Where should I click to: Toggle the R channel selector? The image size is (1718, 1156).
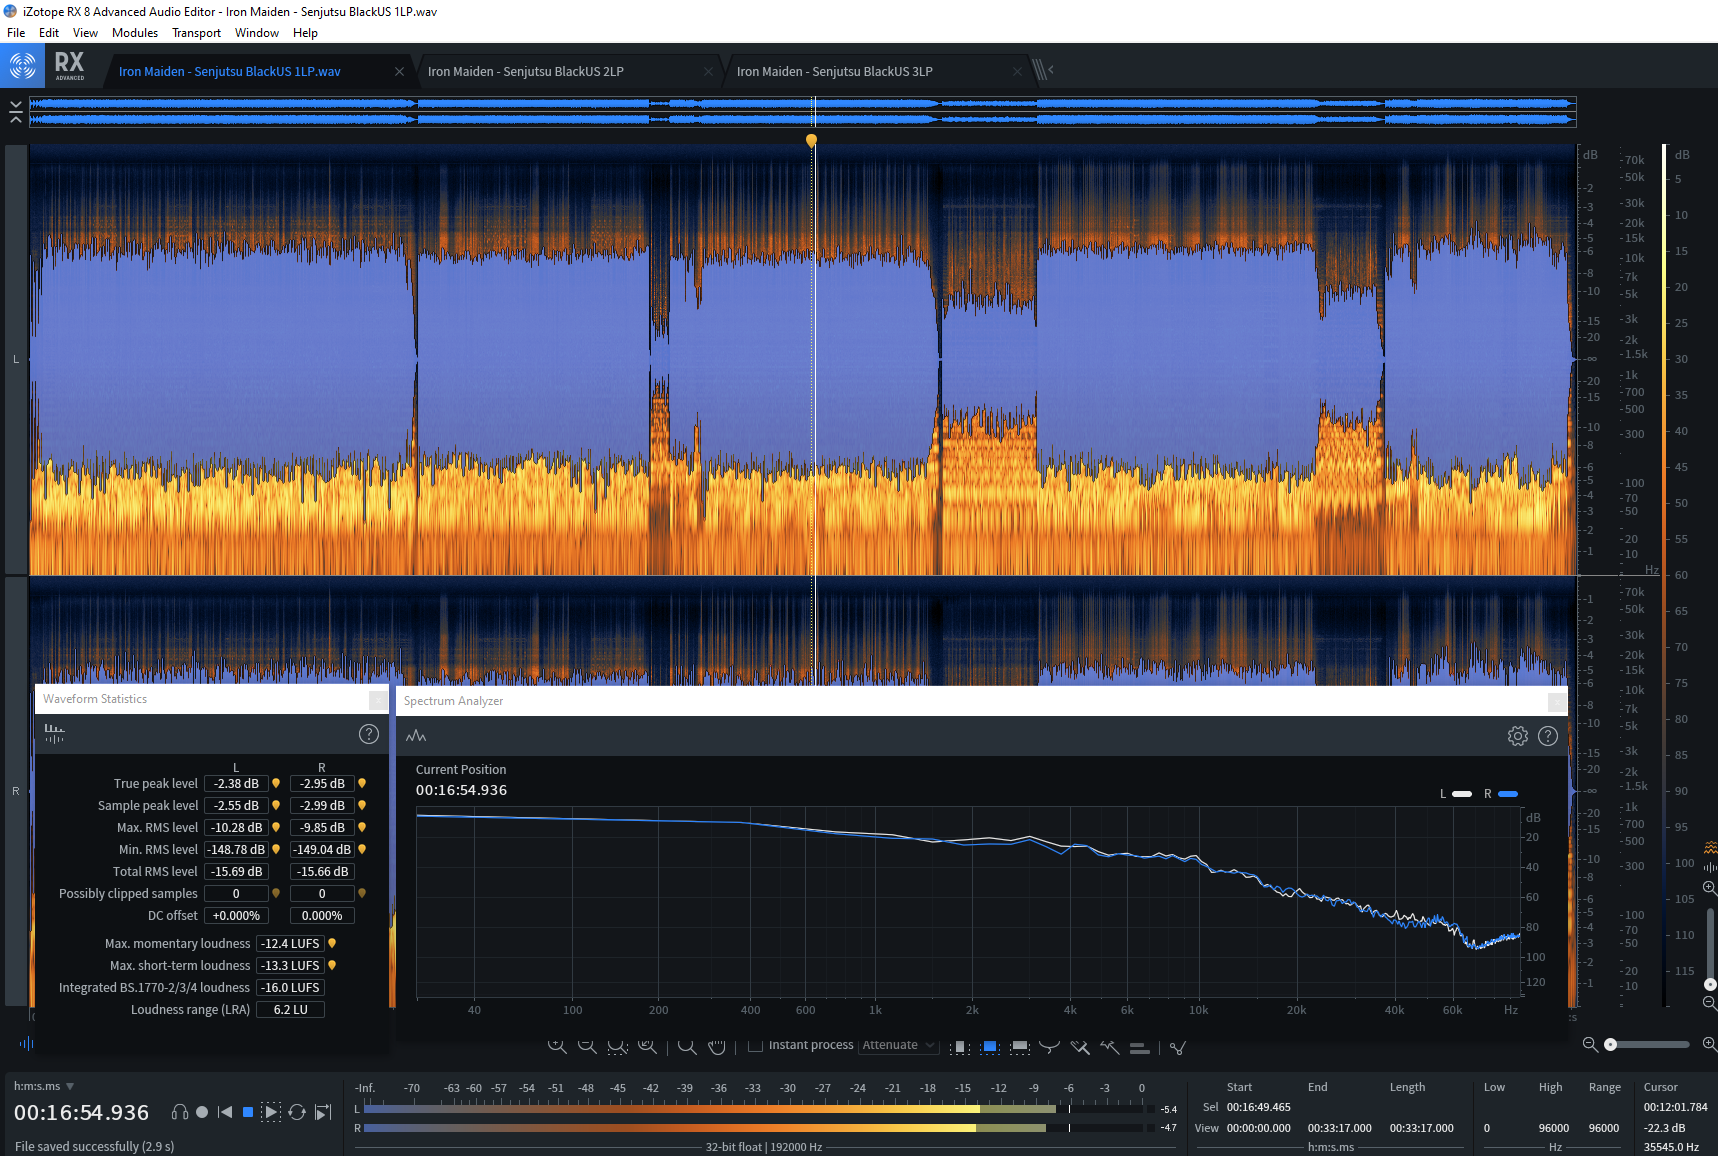[15, 791]
